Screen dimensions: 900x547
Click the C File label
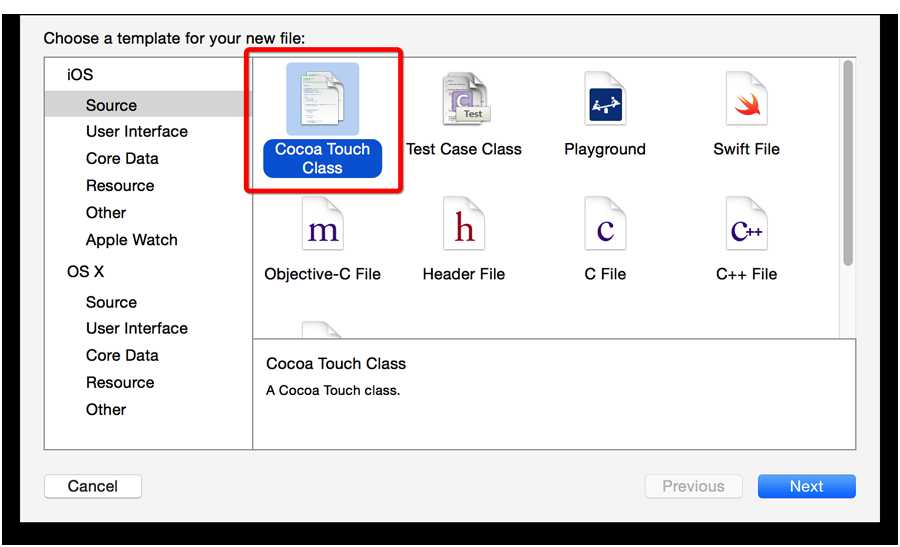[605, 274]
